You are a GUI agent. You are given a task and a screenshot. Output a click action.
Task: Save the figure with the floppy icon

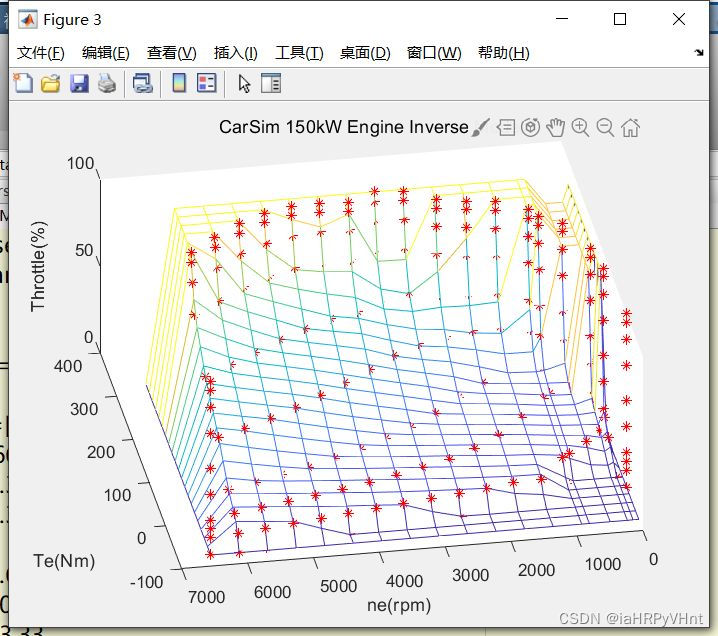point(79,84)
